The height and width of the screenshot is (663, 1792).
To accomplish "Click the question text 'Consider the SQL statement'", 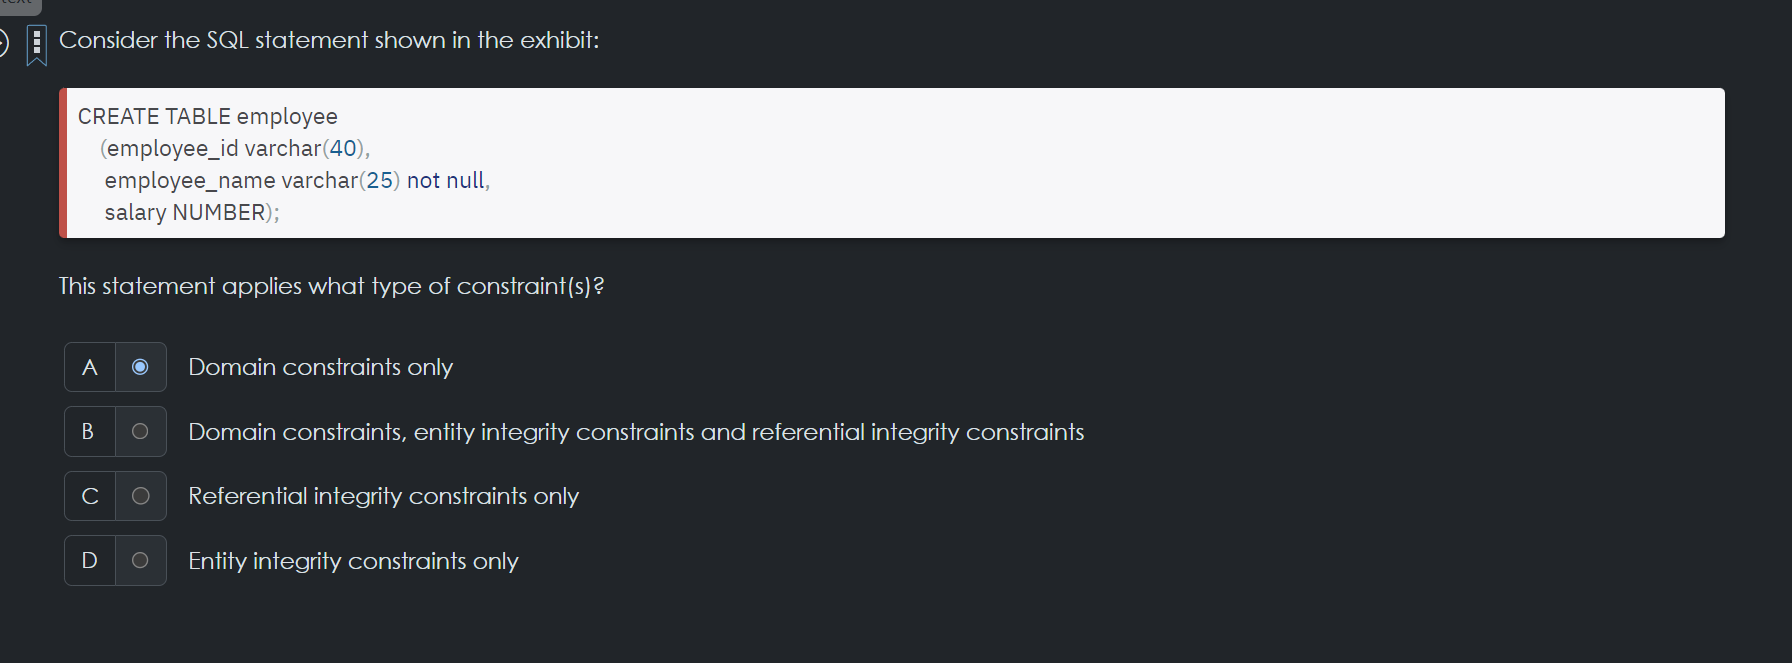I will [x=214, y=40].
